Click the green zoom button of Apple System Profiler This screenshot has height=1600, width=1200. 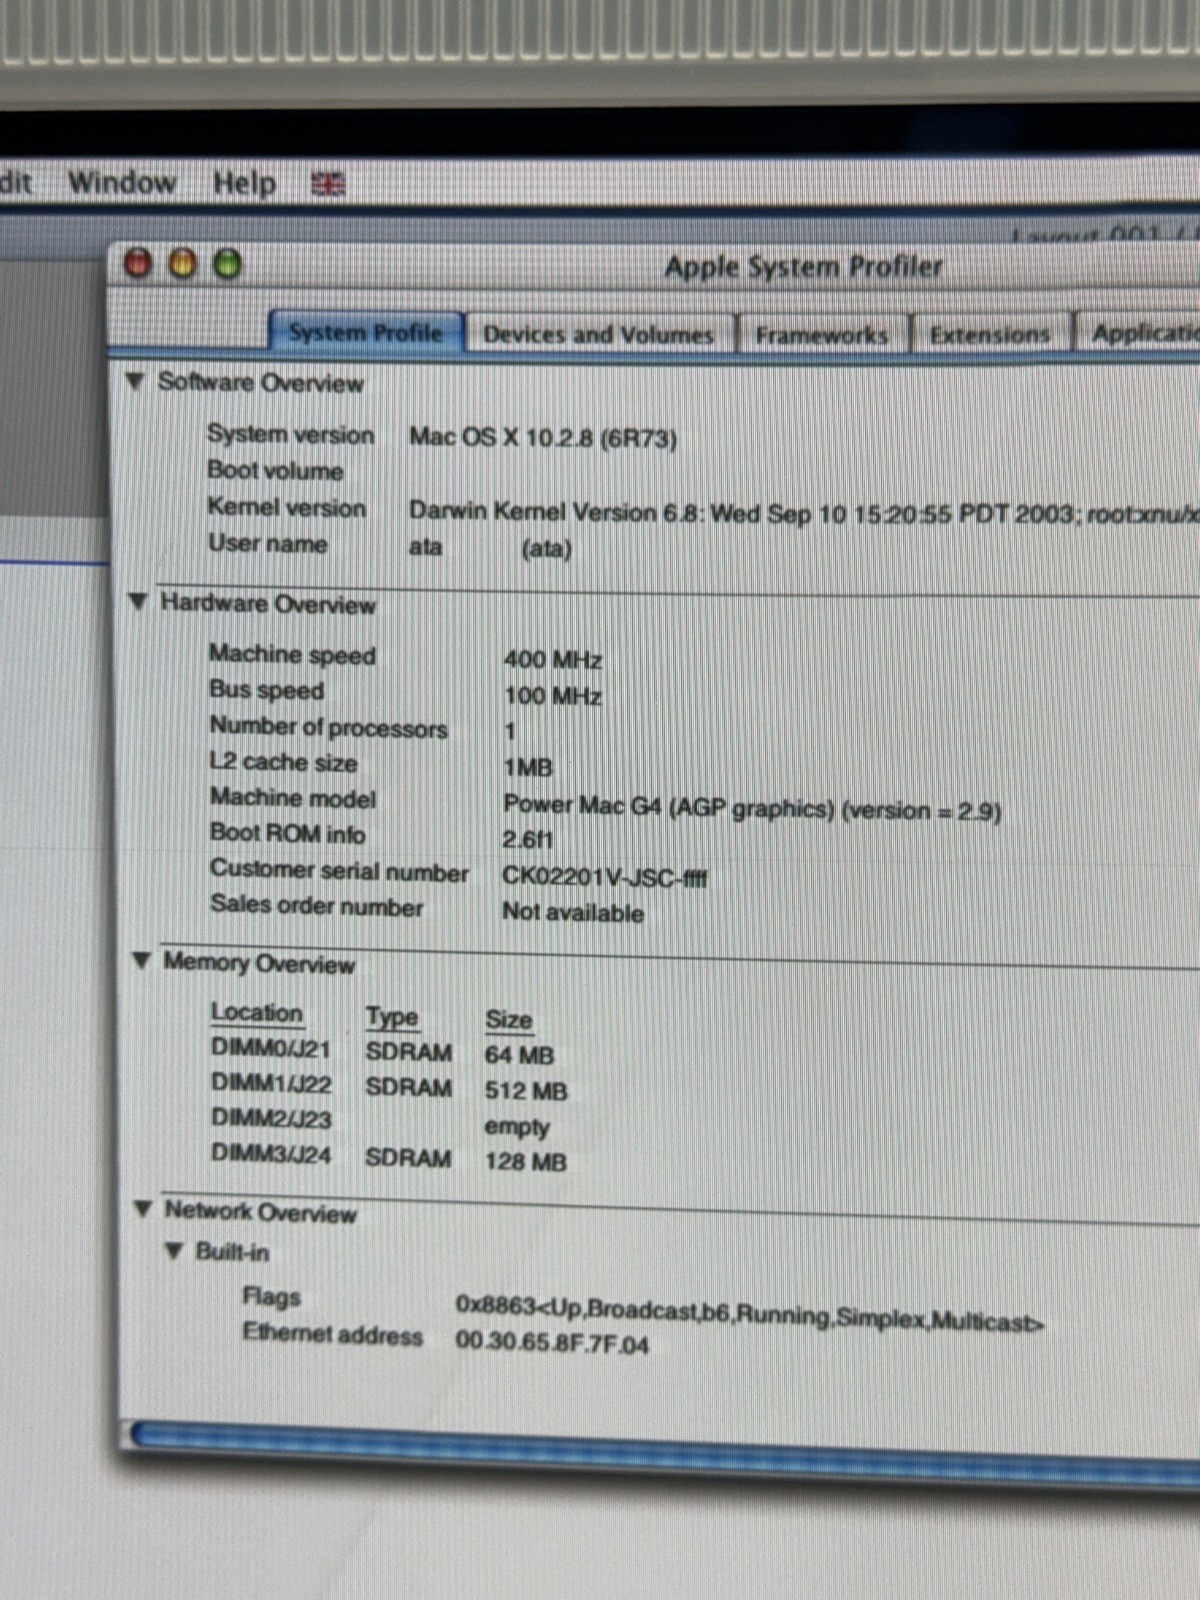click(228, 264)
